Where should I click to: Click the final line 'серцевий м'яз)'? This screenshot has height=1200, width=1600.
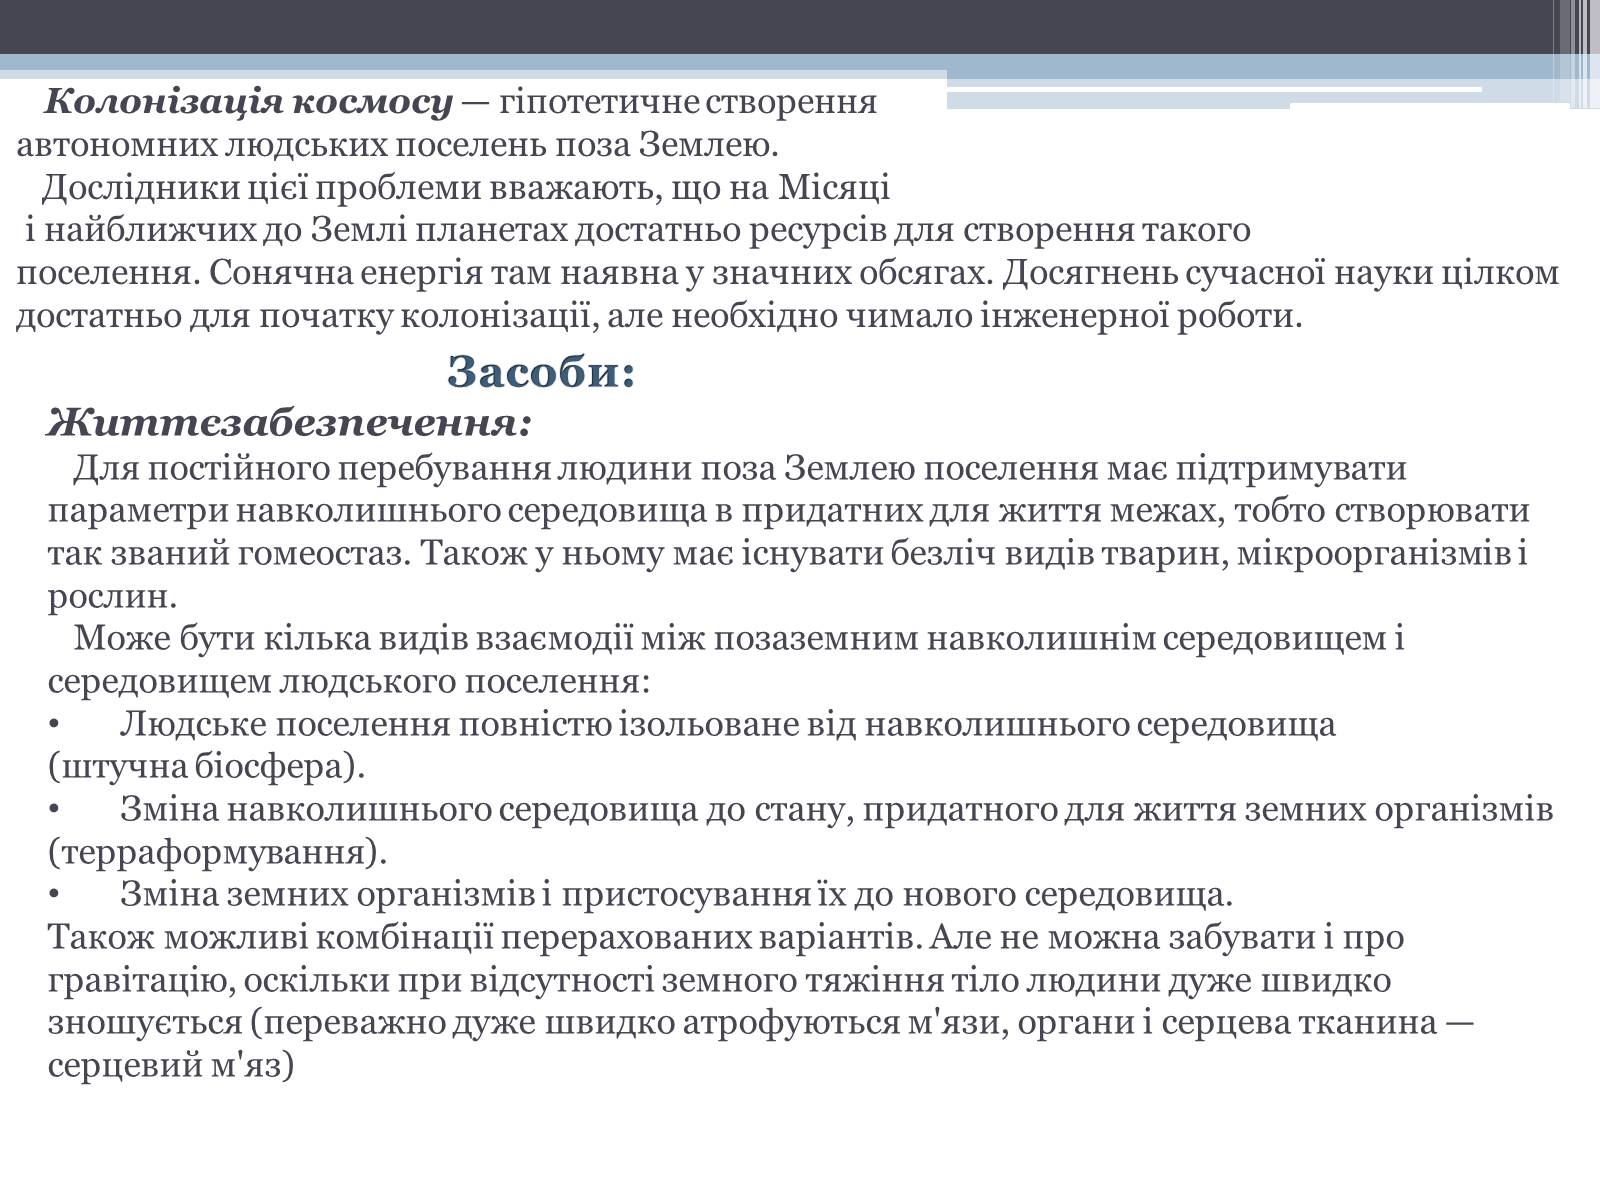[x=171, y=1066]
